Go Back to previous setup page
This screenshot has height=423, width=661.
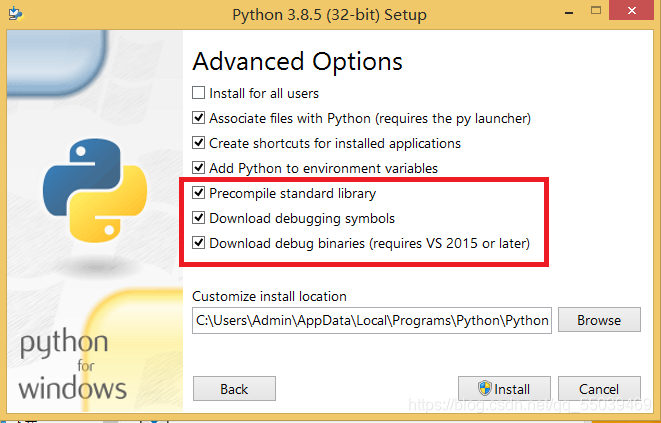pyautogui.click(x=234, y=389)
